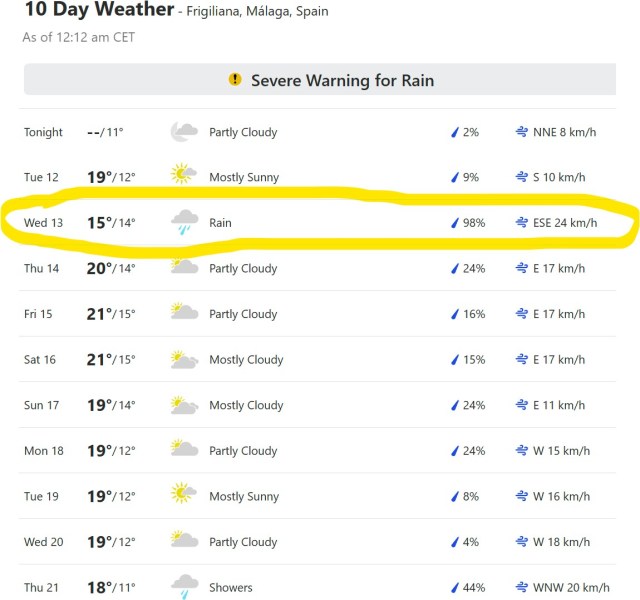Click the Frigiliana, Málaga, Spain location text
The height and width of the screenshot is (600, 640).
[x=258, y=13]
